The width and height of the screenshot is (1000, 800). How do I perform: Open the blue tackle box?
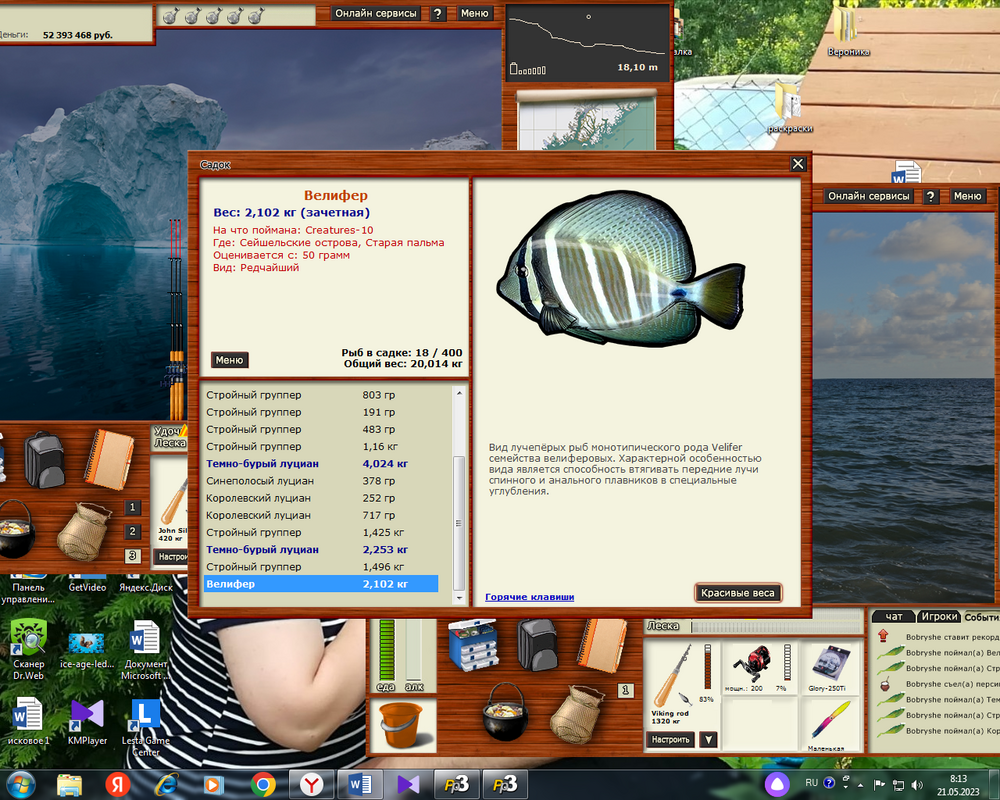[x=473, y=646]
